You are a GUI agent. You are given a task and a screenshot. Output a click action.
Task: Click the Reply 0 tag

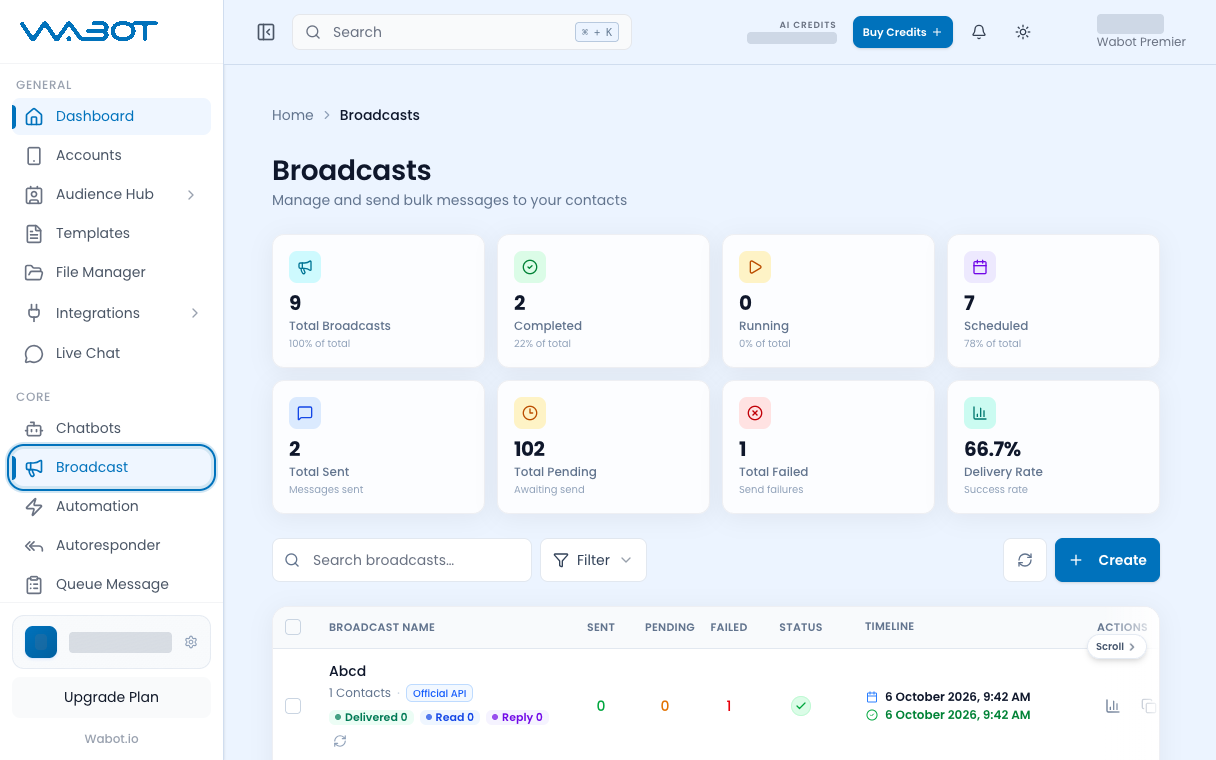(517, 717)
